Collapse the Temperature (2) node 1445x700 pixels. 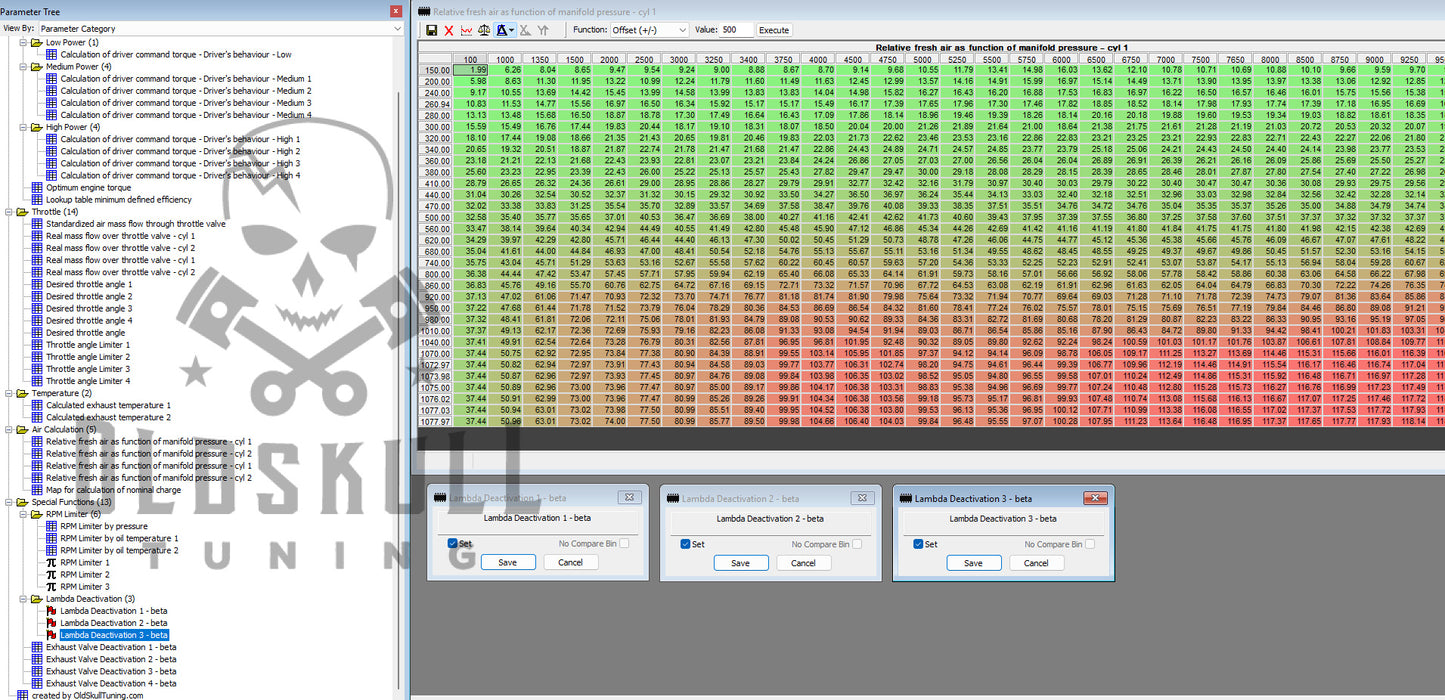coord(8,393)
